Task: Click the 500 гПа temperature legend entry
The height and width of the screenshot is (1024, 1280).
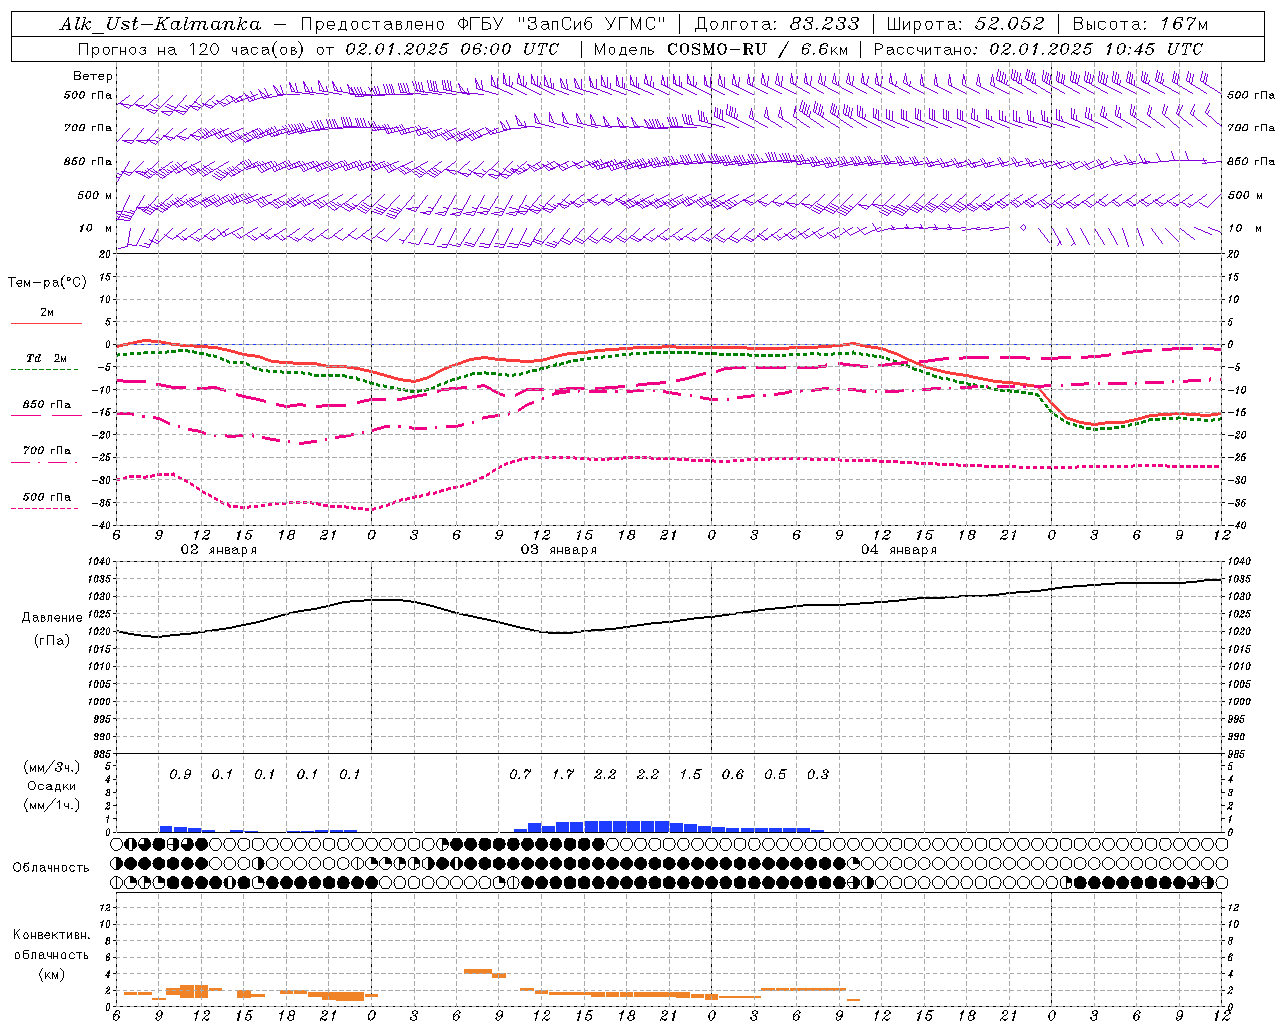Action: (x=47, y=497)
